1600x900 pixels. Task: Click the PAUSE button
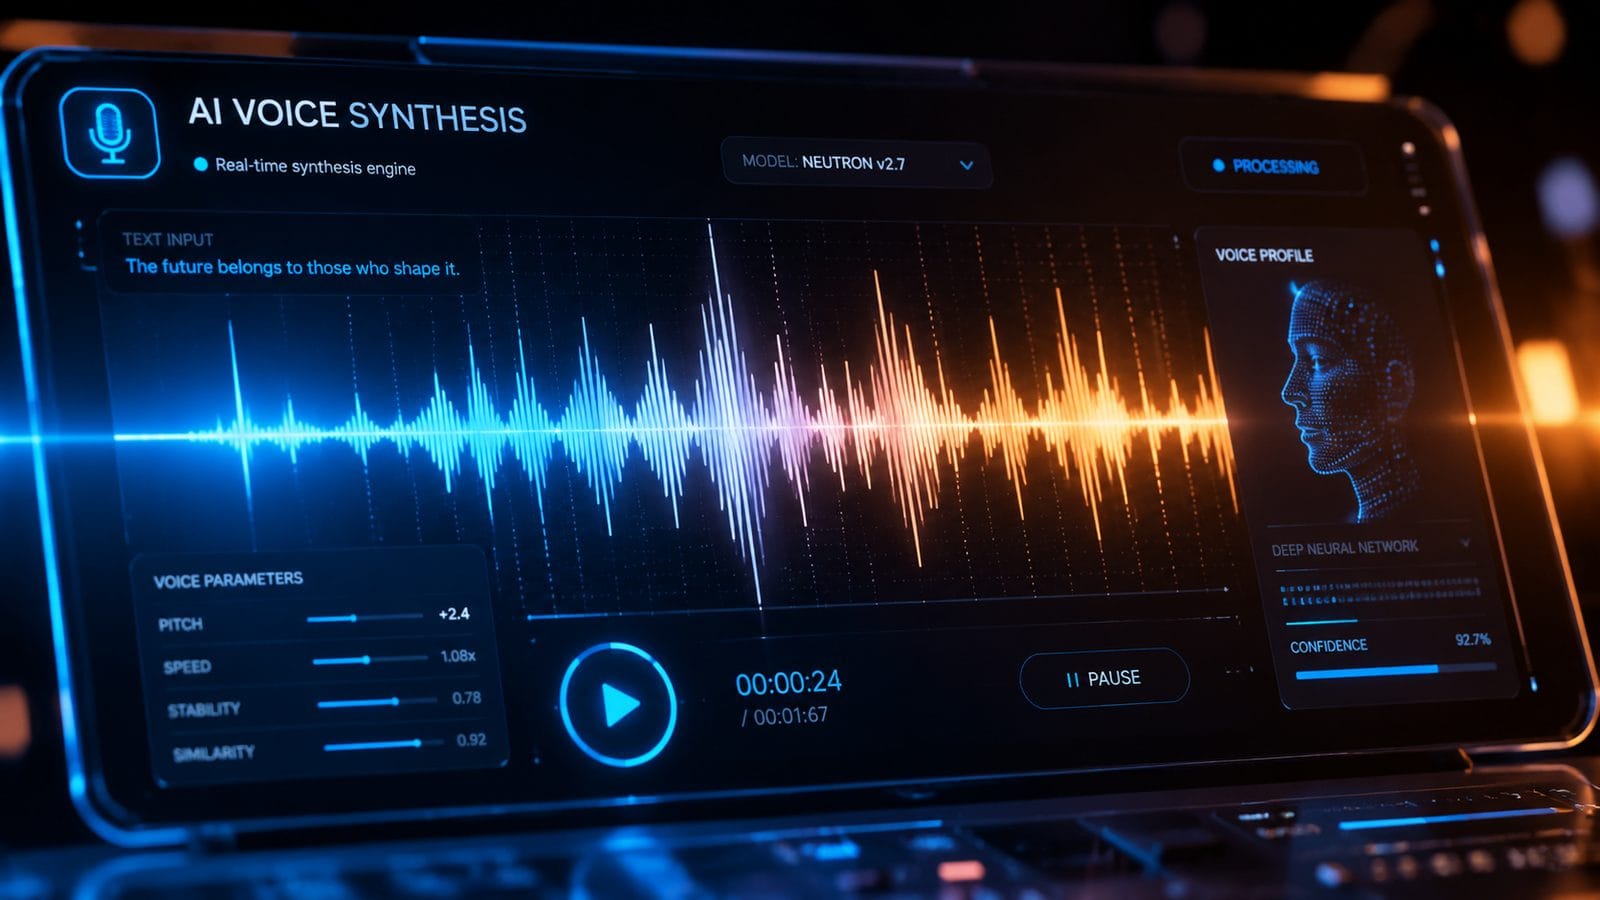click(1104, 679)
